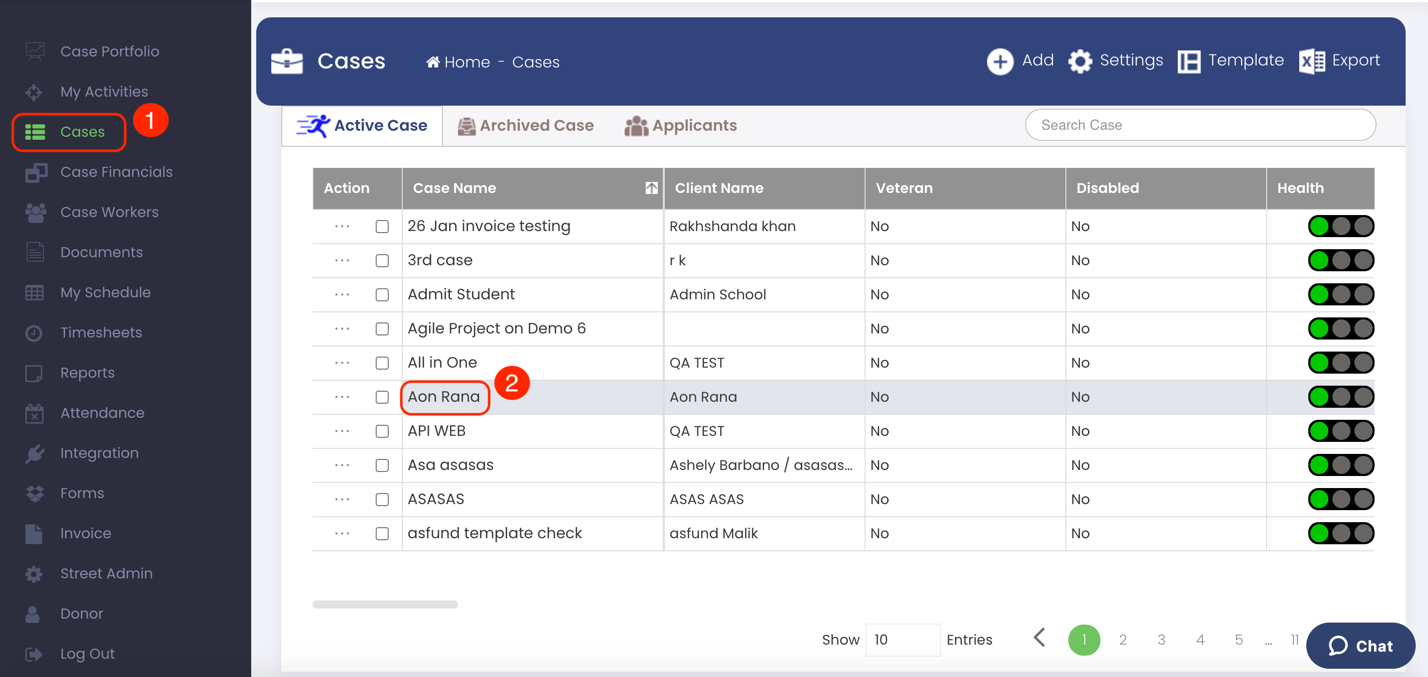The image size is (1428, 677).
Task: Open Case Financials menu label
Action: point(116,172)
